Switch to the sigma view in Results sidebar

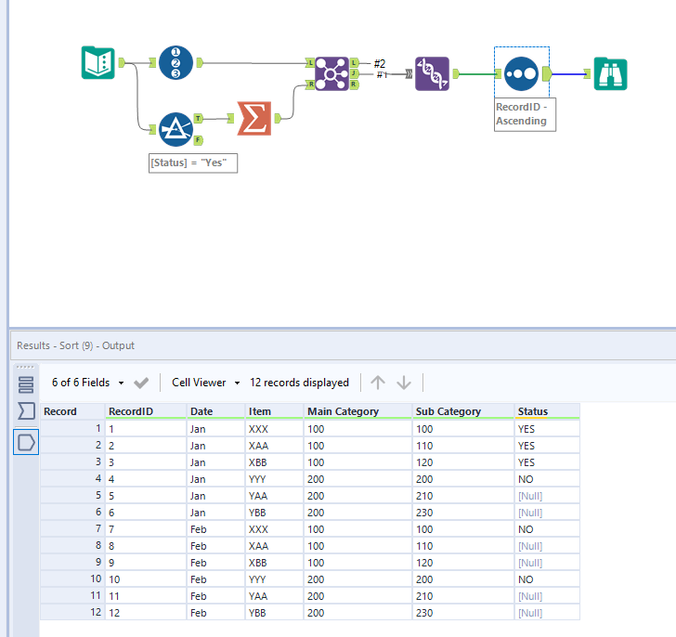pyautogui.click(x=26, y=411)
